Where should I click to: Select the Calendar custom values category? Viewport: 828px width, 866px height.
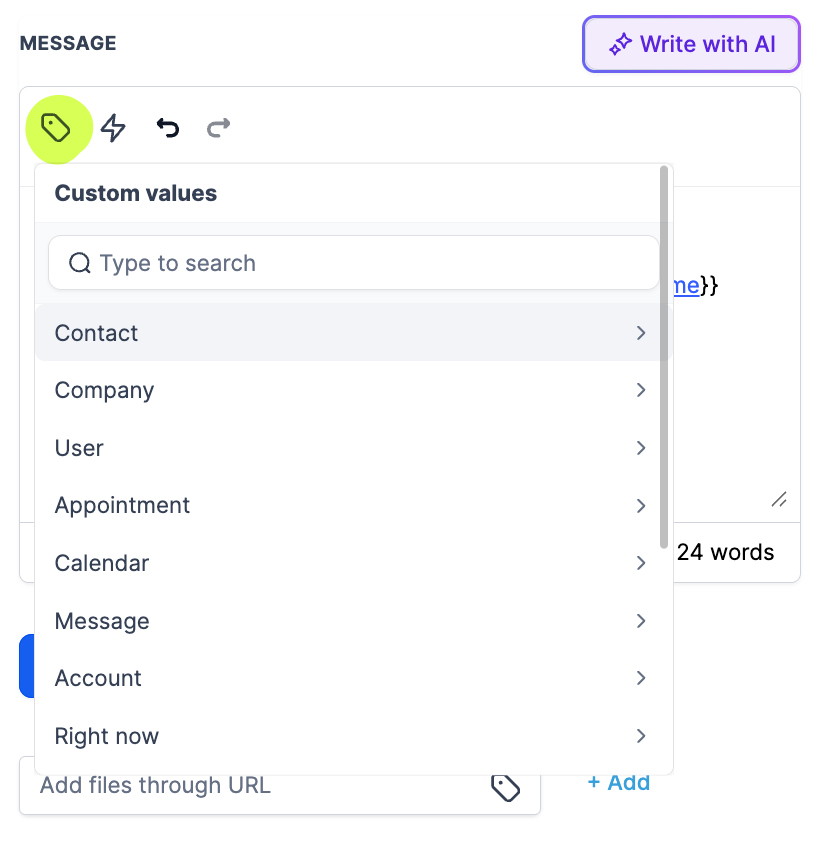[349, 563]
